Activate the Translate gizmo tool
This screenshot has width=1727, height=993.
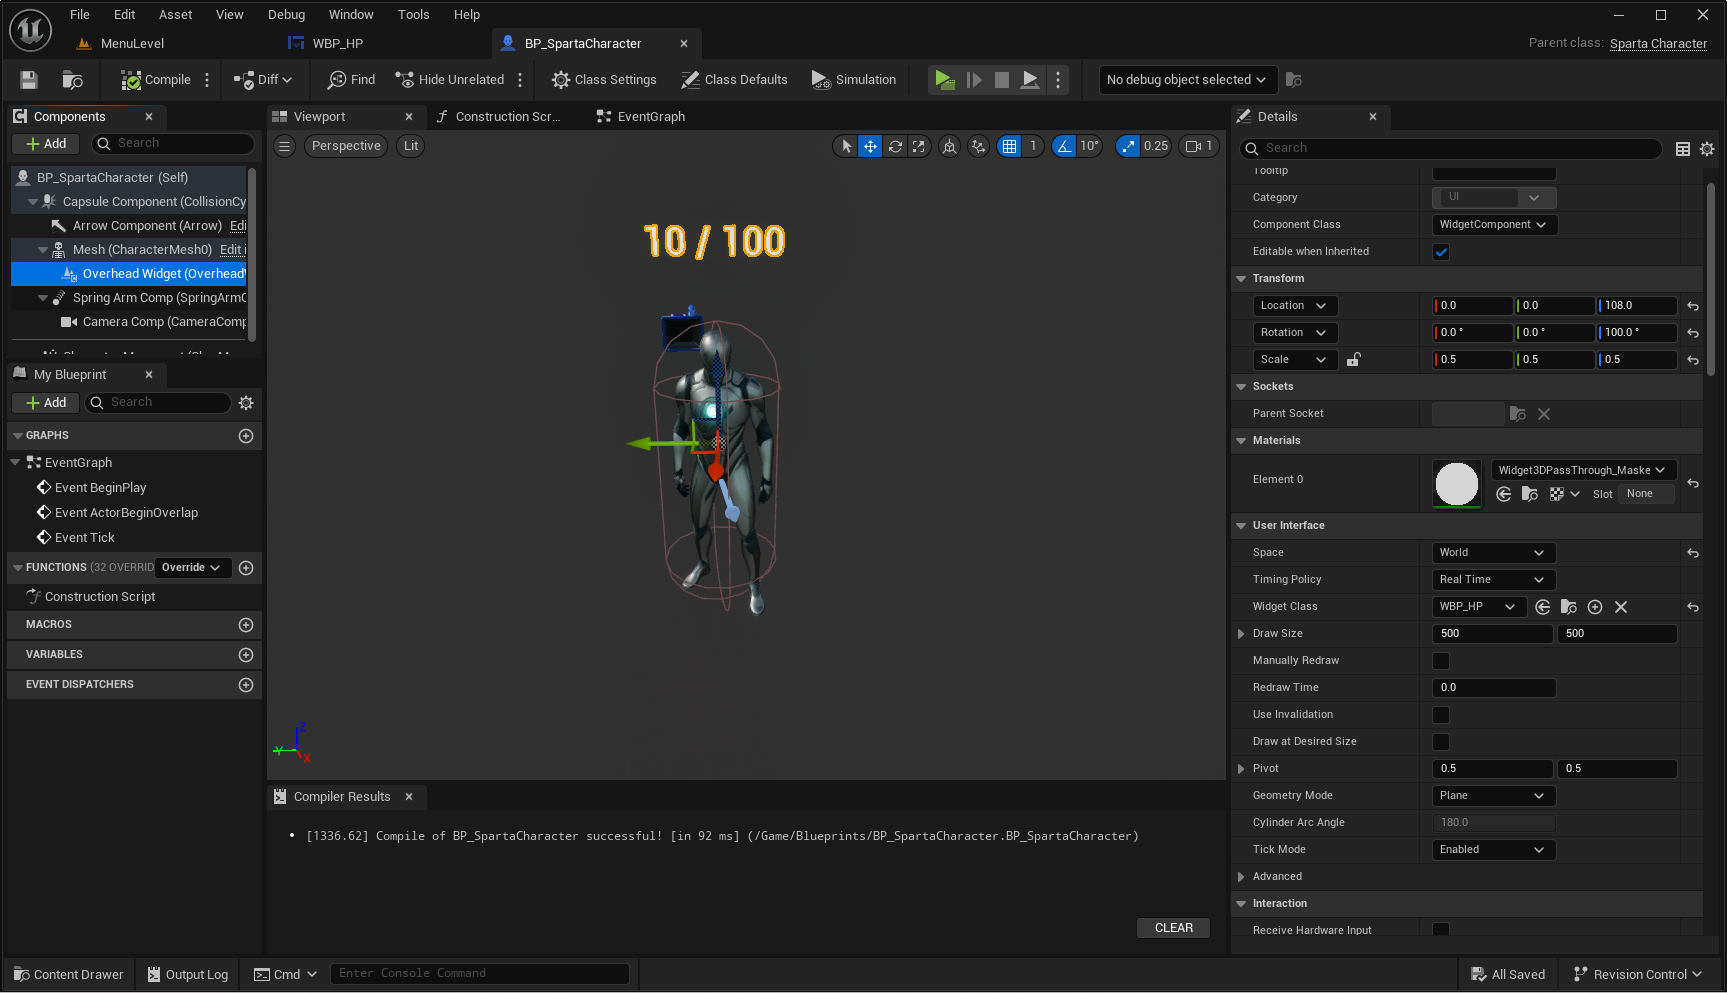pyautogui.click(x=871, y=146)
